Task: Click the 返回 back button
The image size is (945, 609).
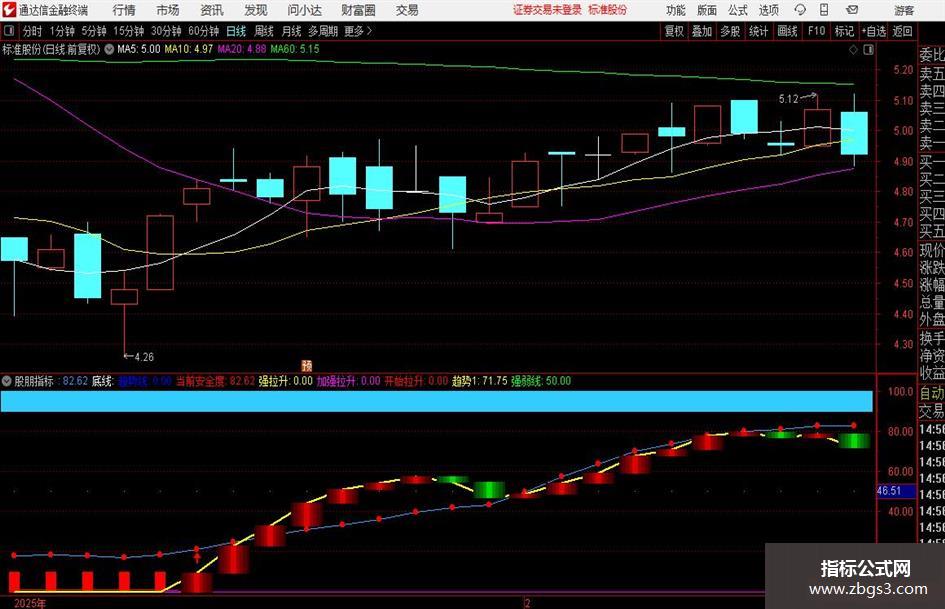Action: coord(902,31)
